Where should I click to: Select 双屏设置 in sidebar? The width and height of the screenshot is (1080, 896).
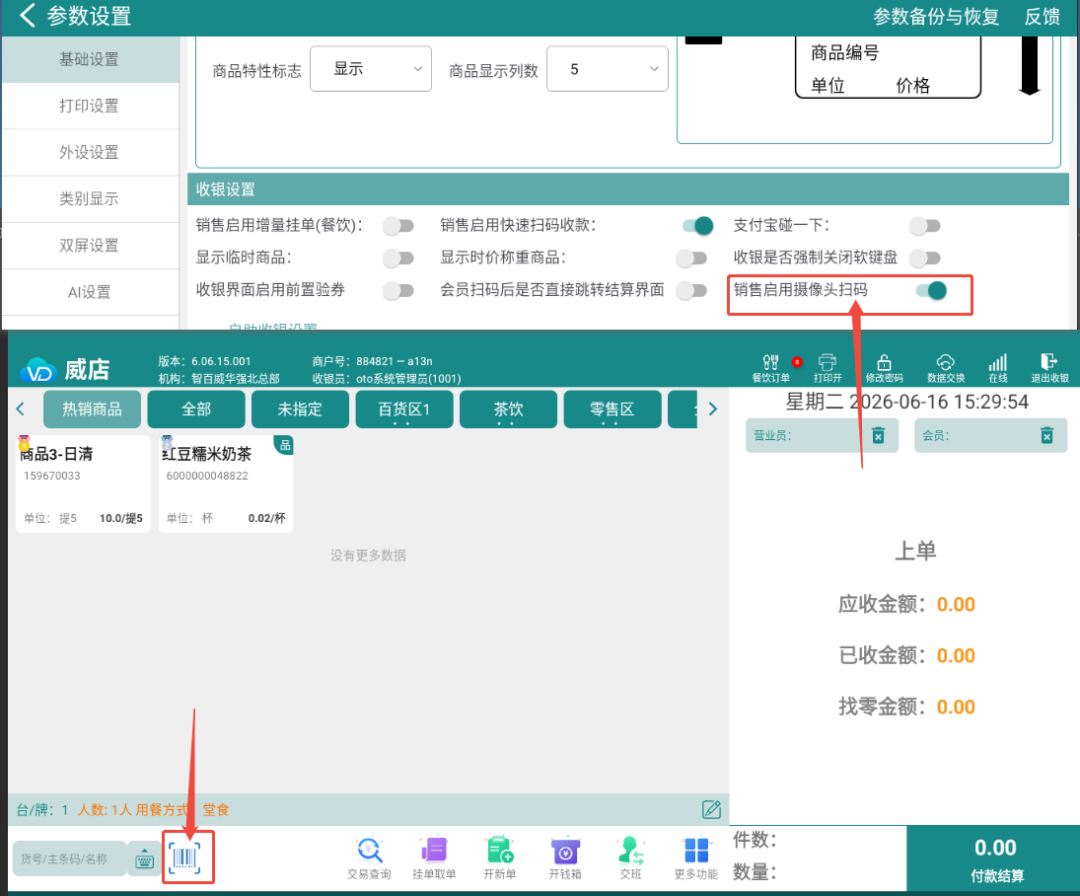pyautogui.click(x=90, y=245)
